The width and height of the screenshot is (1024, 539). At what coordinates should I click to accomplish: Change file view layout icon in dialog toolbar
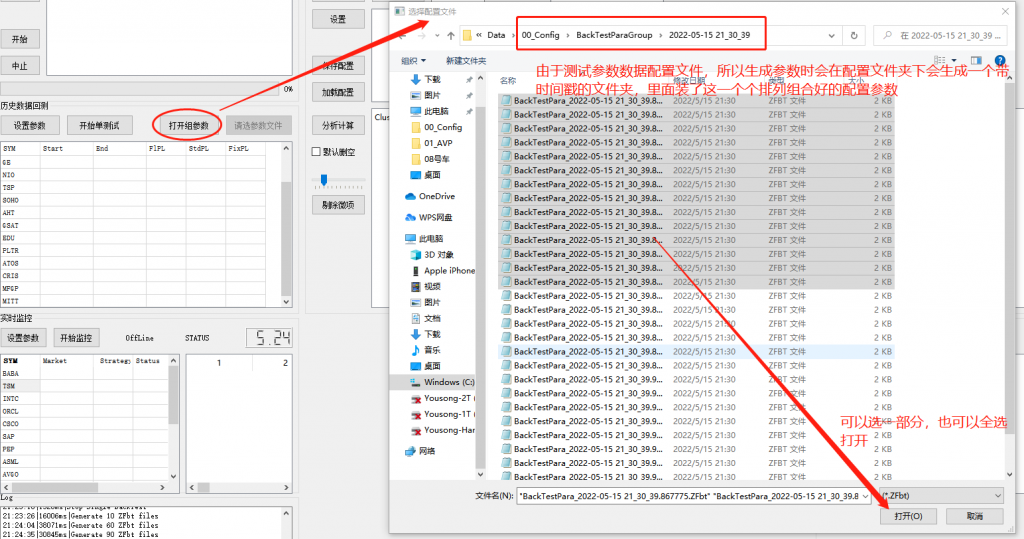point(940,61)
